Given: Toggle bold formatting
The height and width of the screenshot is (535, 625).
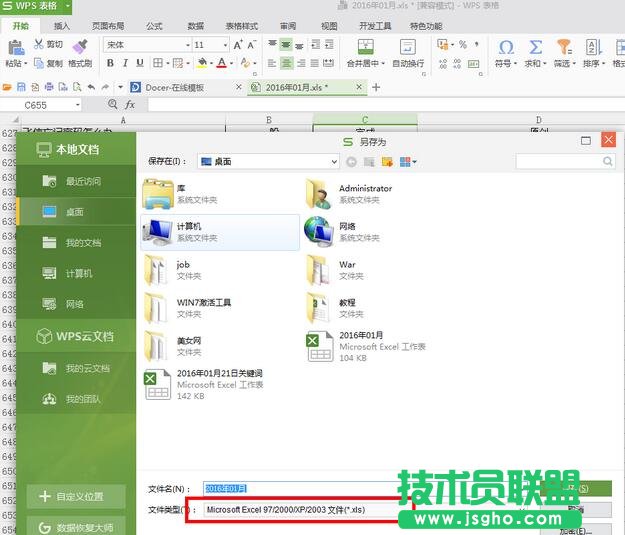Looking at the screenshot, I should coord(110,63).
